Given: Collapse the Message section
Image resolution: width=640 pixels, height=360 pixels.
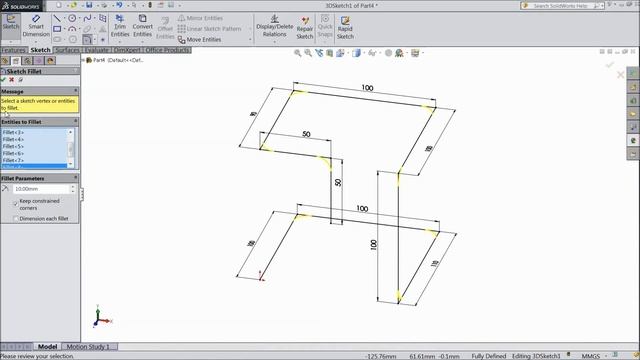Looking at the screenshot, I should pos(76,91).
